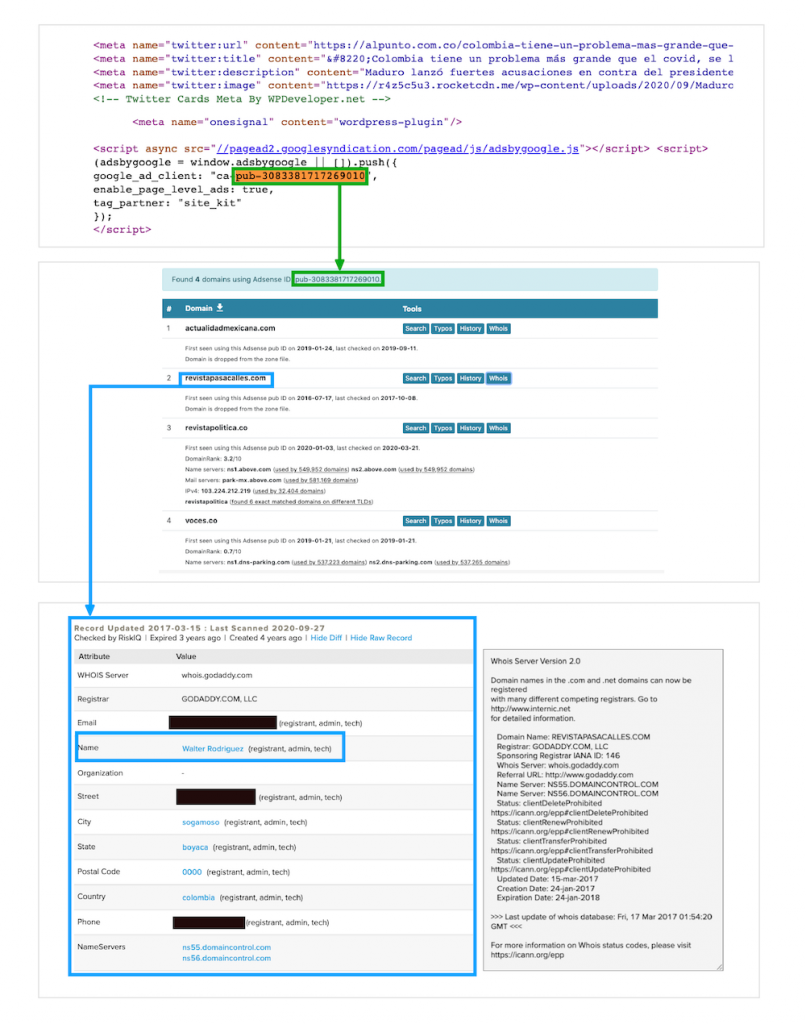Viewport: 806px width, 1024px height.
Task: Open the Walter Rodriguez name link
Action: 212,749
